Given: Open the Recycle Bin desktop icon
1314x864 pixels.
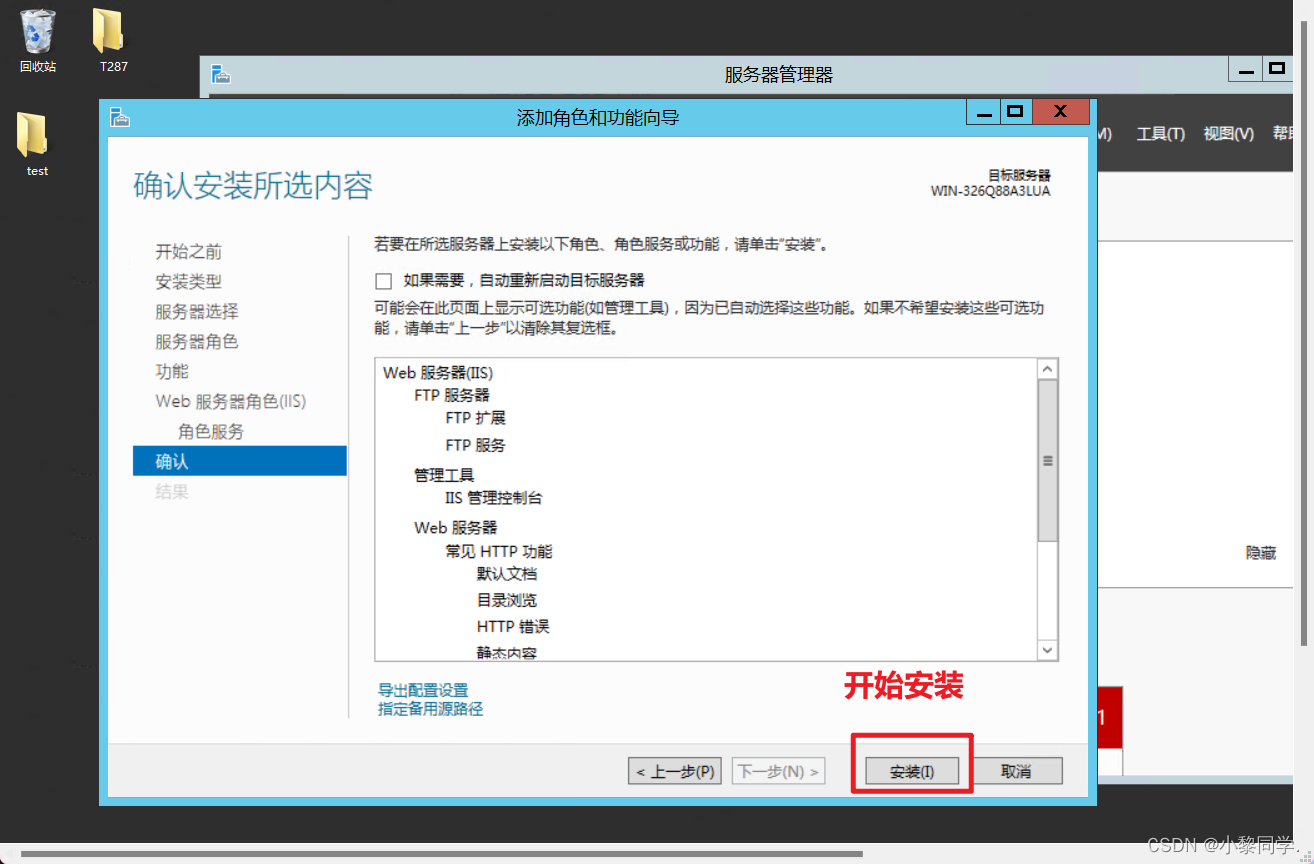Looking at the screenshot, I should (x=38, y=40).
